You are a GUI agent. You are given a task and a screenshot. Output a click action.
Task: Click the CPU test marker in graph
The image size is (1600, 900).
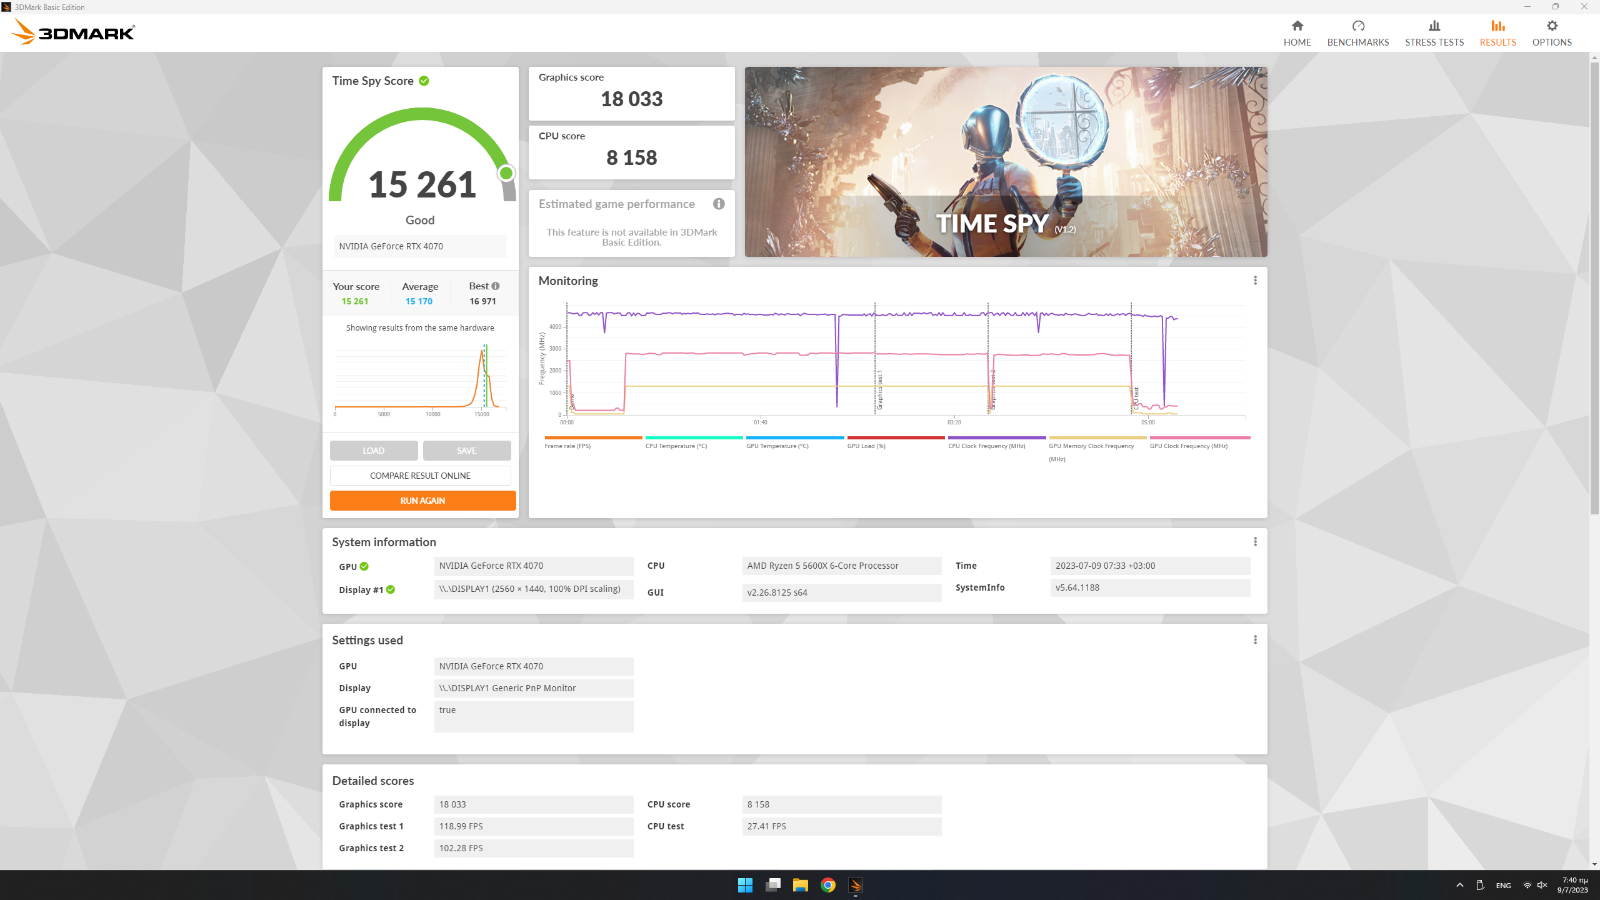tap(1137, 397)
